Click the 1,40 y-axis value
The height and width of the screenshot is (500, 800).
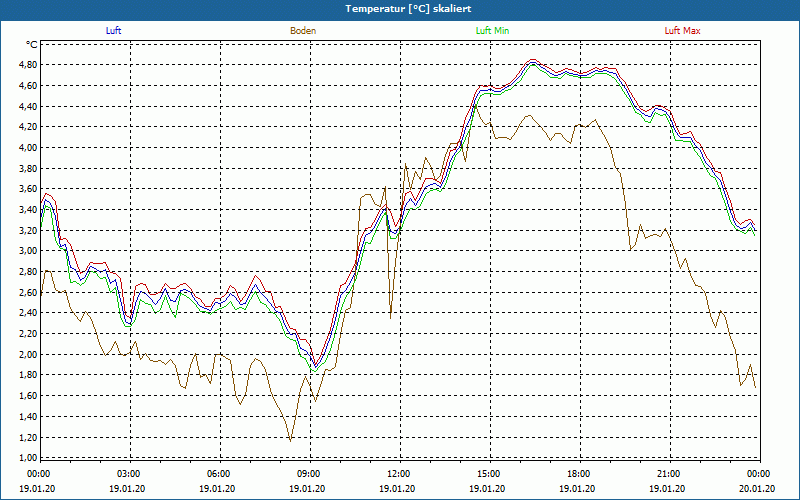tap(28, 416)
